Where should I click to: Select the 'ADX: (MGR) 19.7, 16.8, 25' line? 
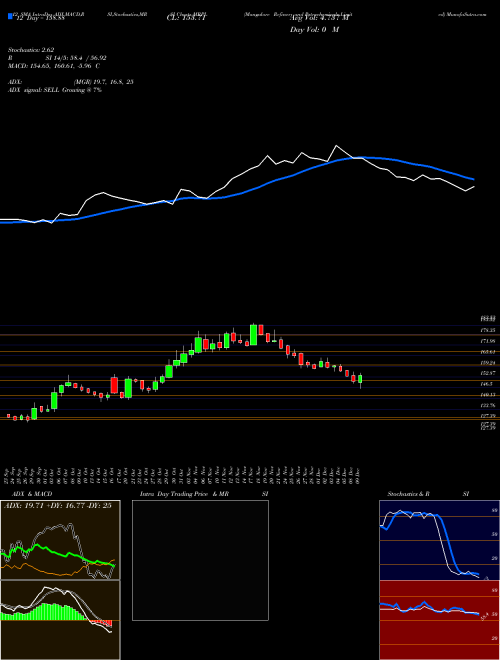[x=71, y=82]
